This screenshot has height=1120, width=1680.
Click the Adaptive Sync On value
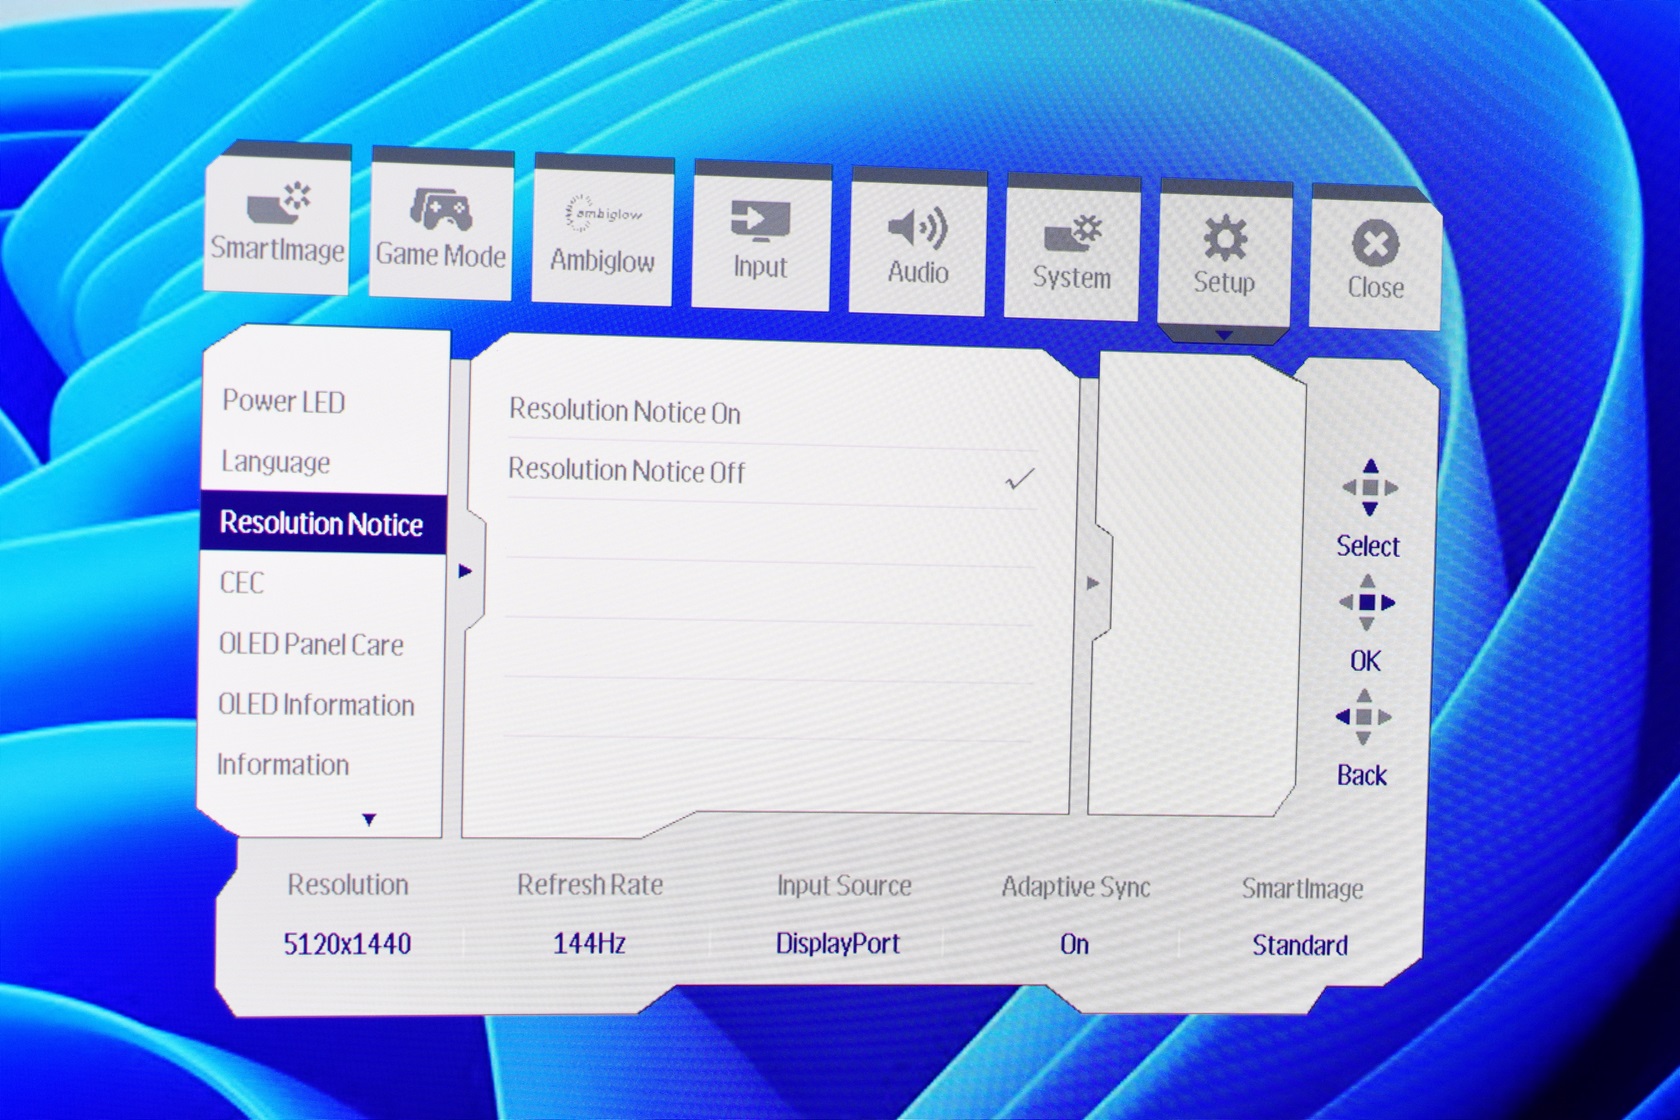(x=1074, y=944)
